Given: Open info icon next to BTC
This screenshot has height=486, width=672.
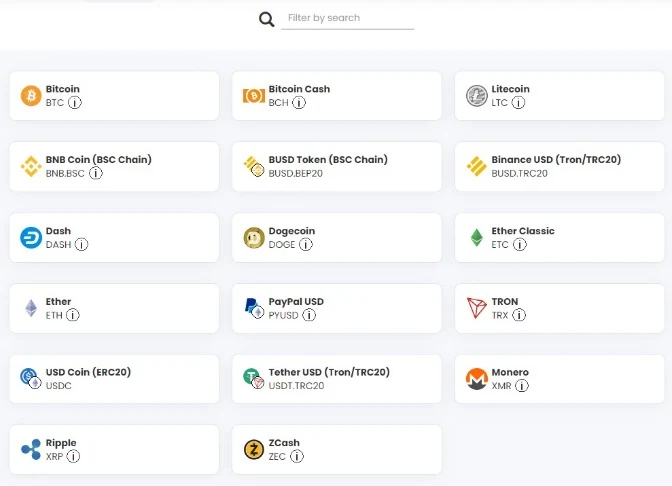Looking at the screenshot, I should click(x=75, y=103).
